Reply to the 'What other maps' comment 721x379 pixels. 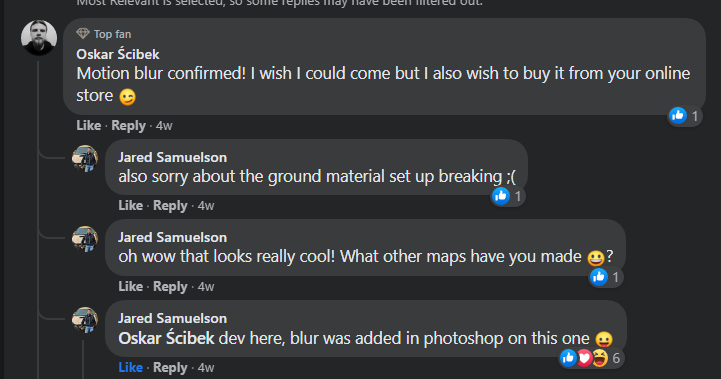click(x=170, y=287)
